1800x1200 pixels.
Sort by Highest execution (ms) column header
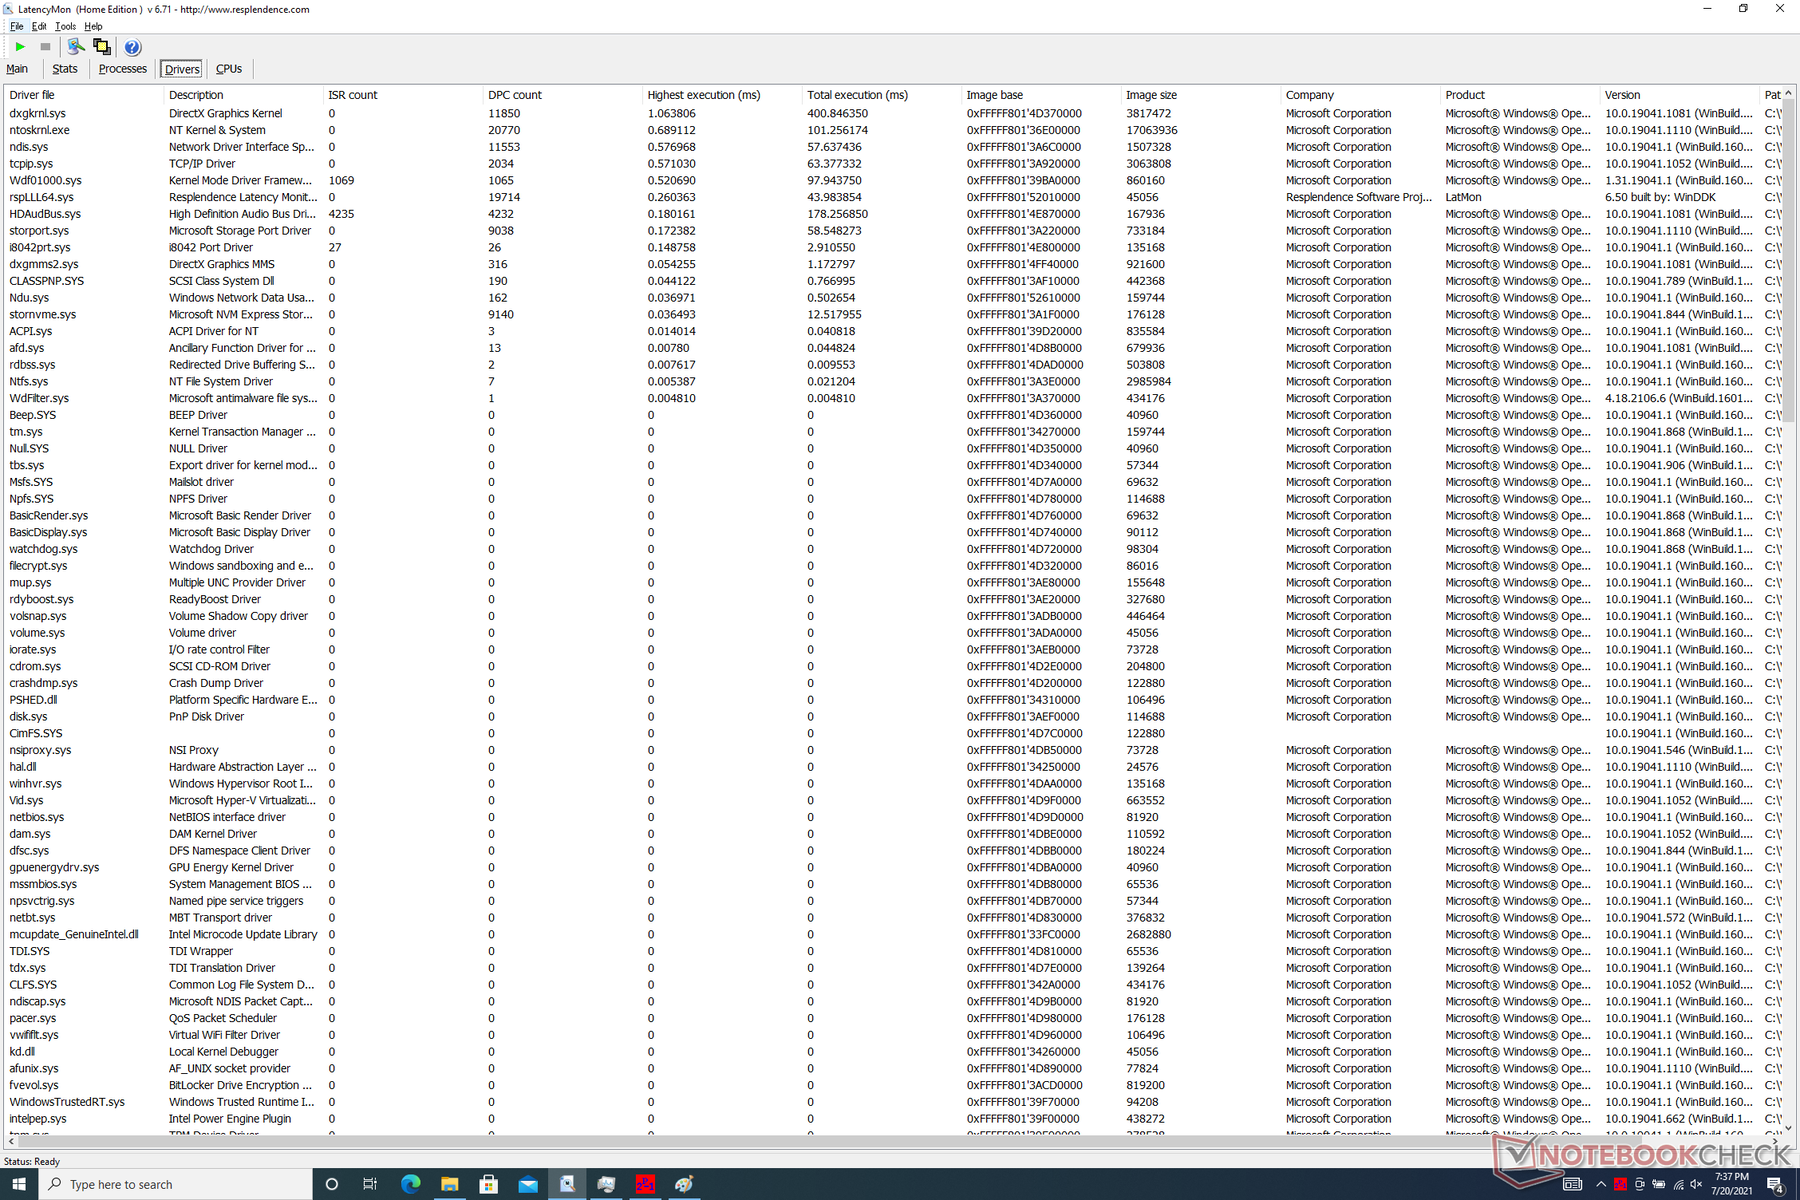pyautogui.click(x=723, y=95)
